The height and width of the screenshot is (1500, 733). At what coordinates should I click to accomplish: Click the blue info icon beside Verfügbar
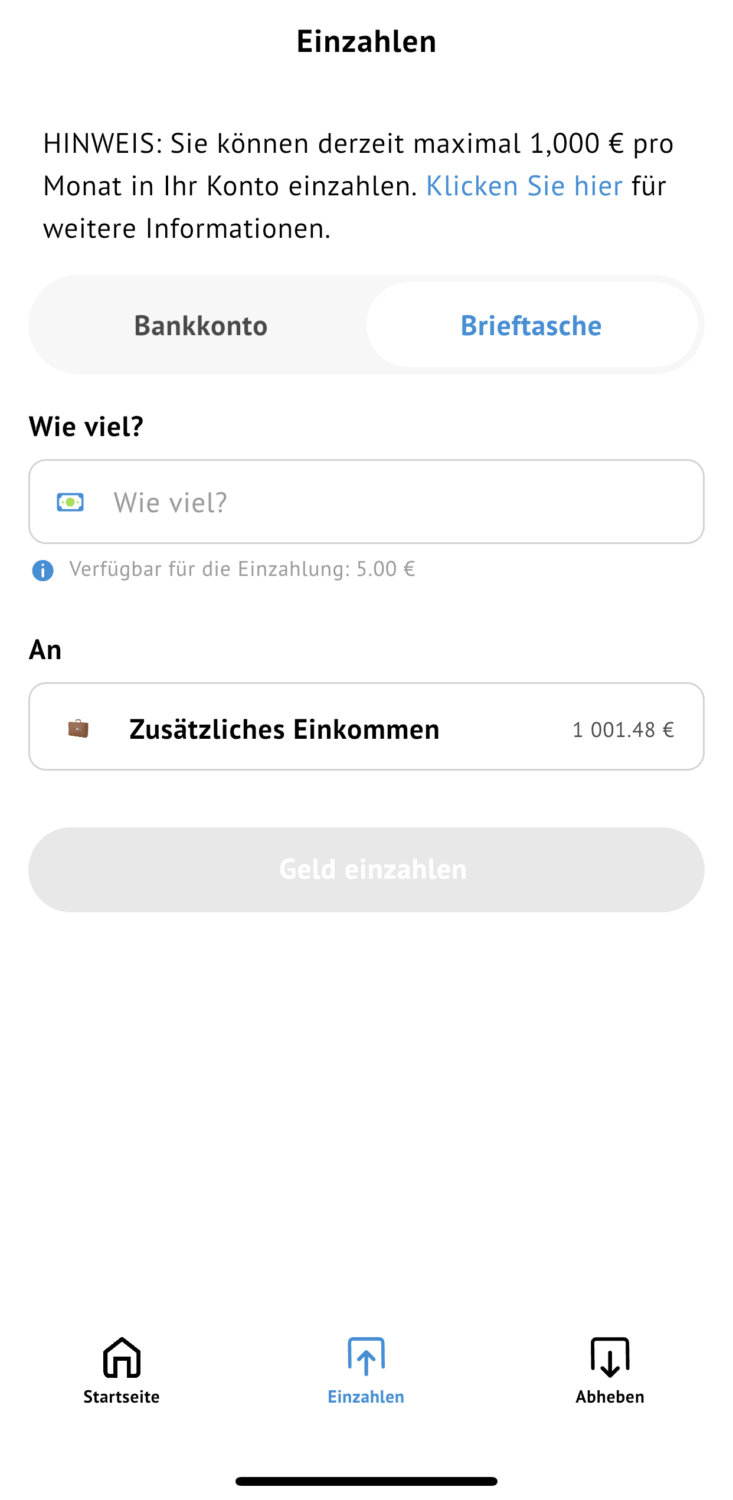(43, 570)
